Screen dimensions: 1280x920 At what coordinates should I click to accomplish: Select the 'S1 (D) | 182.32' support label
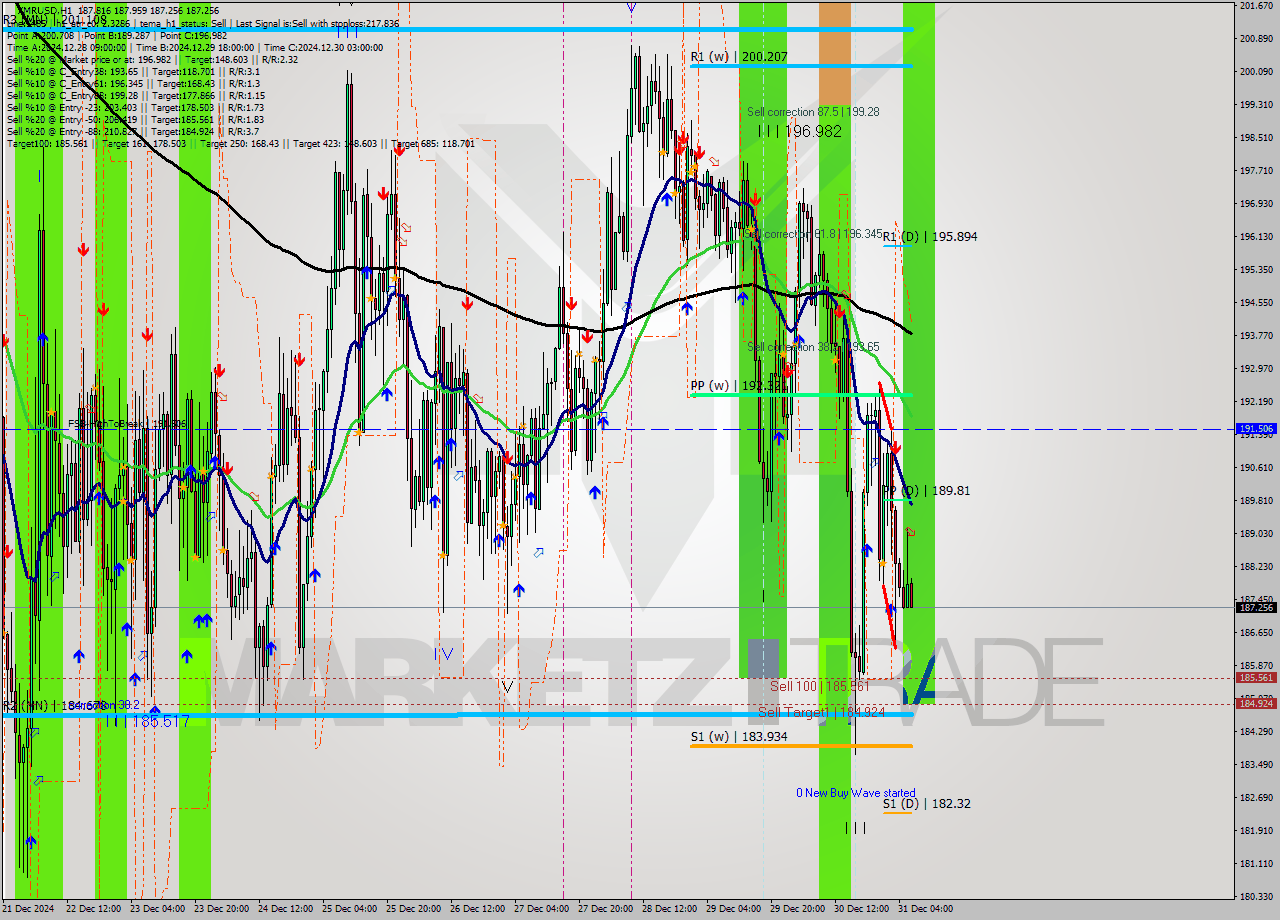(926, 804)
